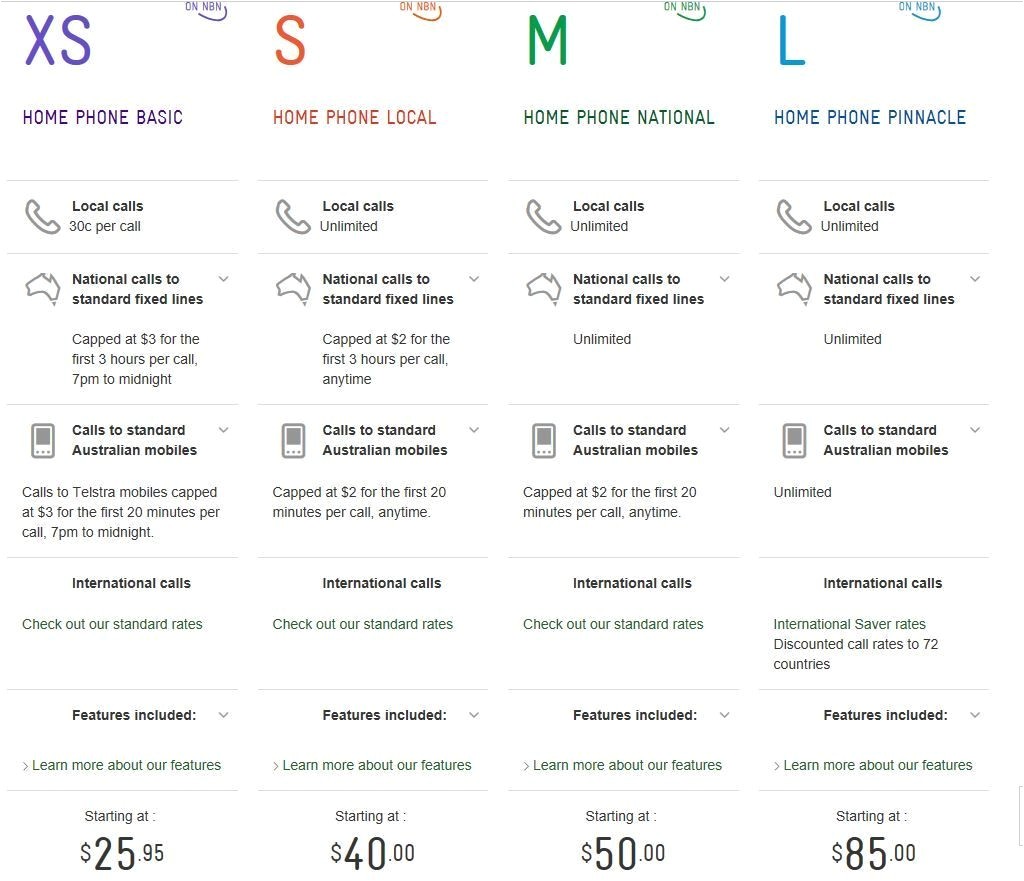Click the Australia map icon in Home Phone Local

[x=293, y=288]
